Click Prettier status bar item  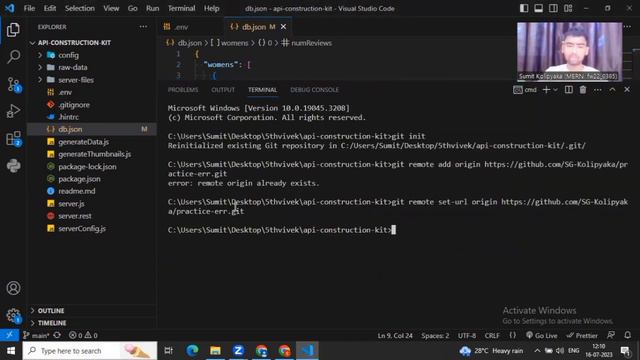pos(582,335)
